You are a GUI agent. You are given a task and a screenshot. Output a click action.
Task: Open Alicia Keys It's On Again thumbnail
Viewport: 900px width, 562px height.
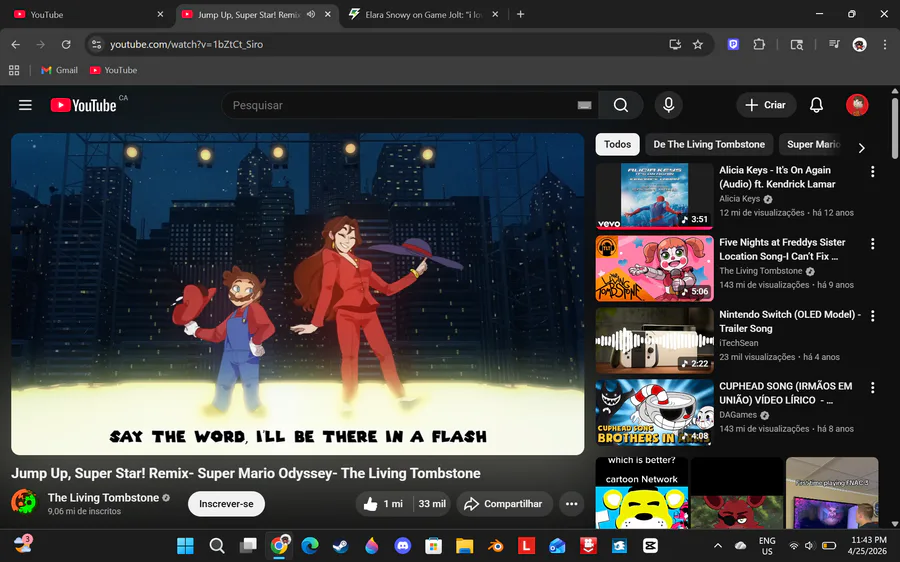pyautogui.click(x=654, y=196)
